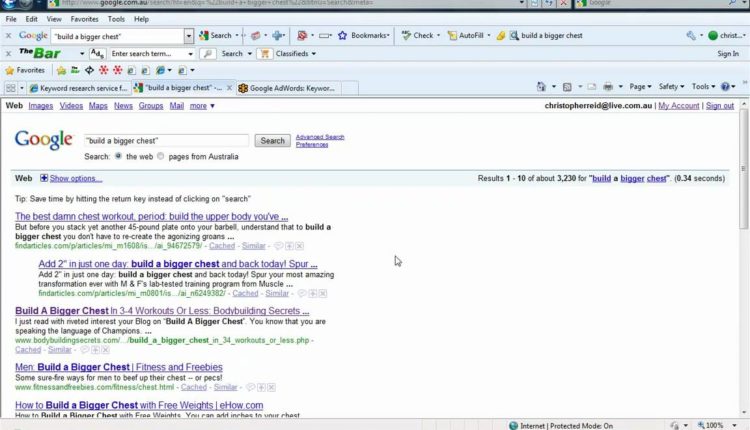
Task: Click the green account status circle icon
Action: click(713, 35)
